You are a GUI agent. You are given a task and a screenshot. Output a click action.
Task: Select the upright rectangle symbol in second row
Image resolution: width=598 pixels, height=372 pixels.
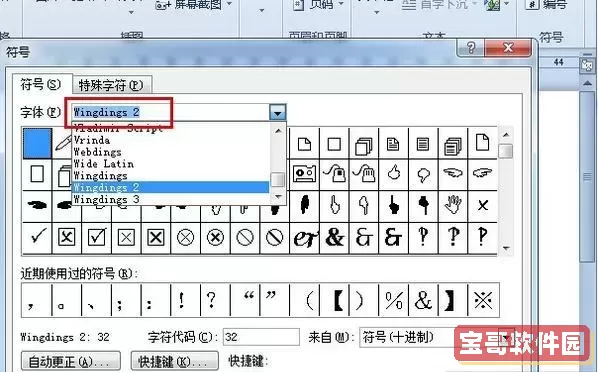(x=37, y=174)
